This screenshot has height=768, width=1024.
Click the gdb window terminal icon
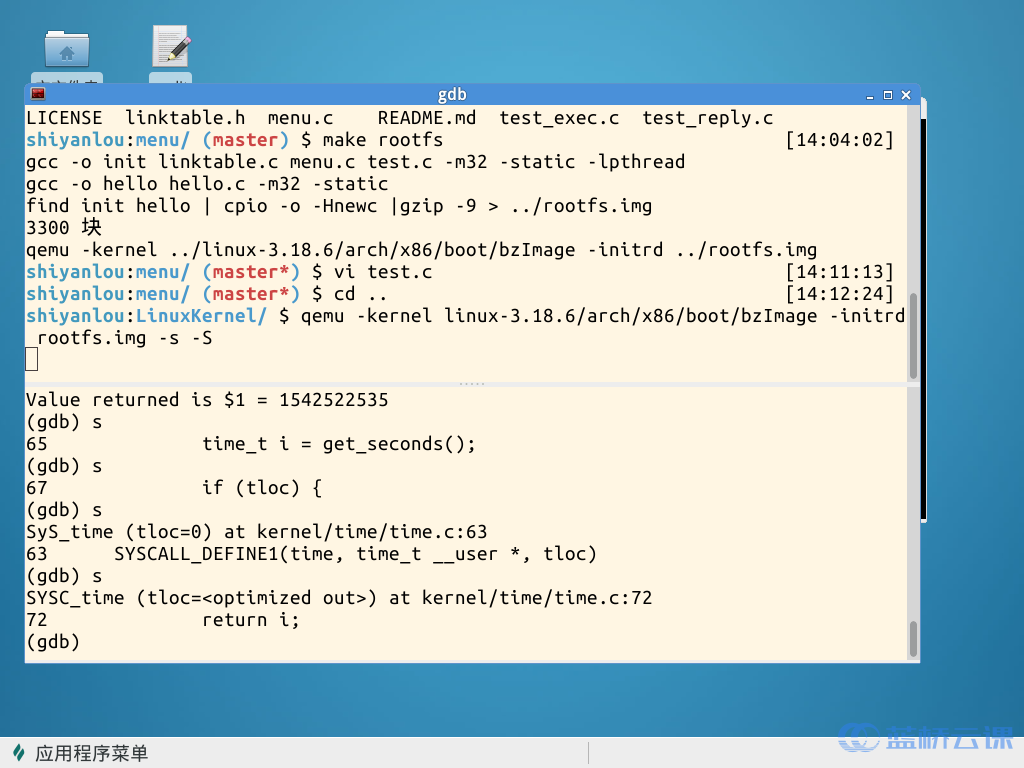38,94
